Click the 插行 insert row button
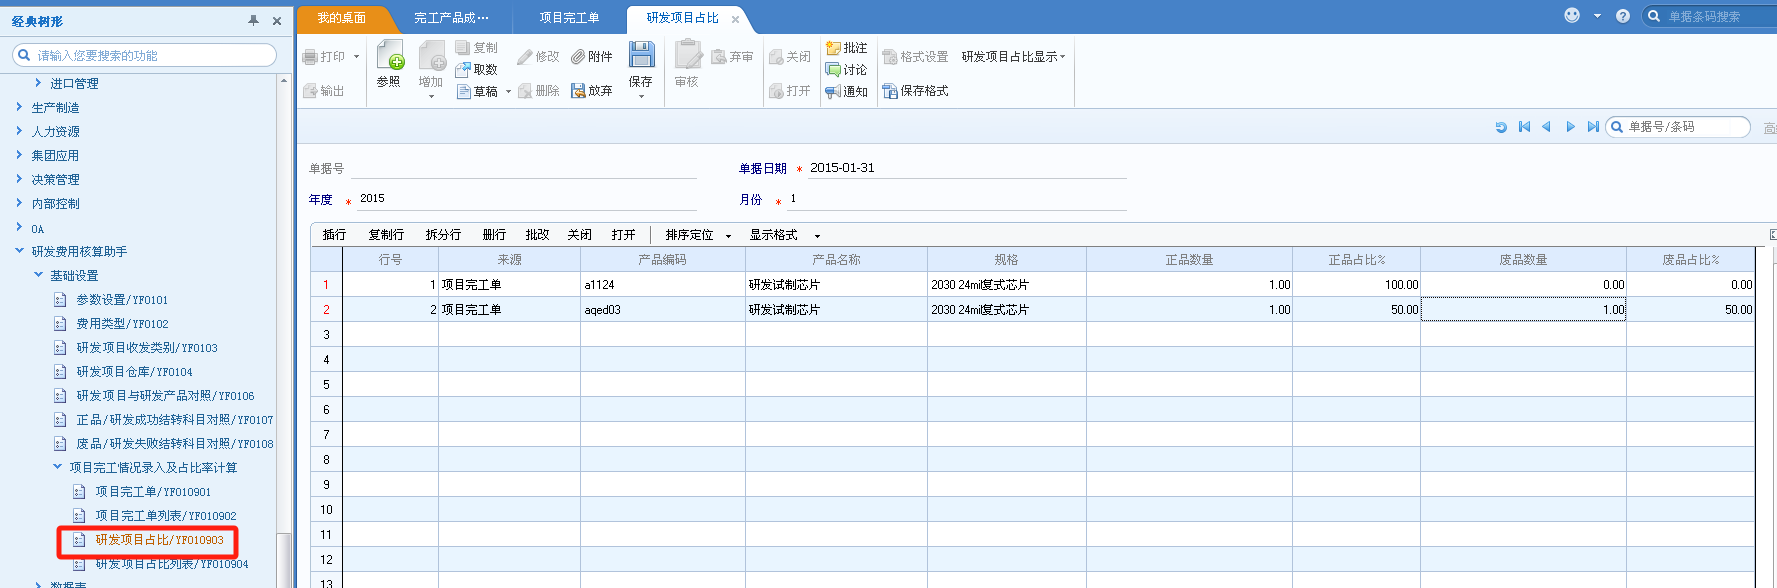The width and height of the screenshot is (1777, 588). (334, 235)
